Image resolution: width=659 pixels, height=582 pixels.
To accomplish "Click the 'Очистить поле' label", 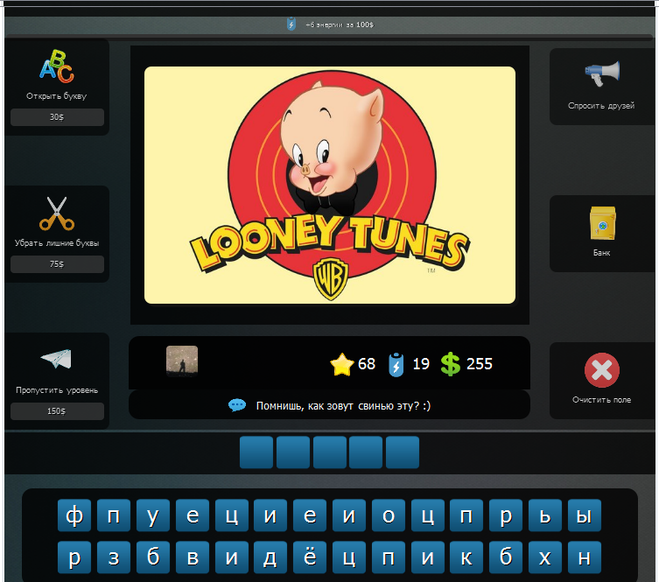I will [x=601, y=400].
